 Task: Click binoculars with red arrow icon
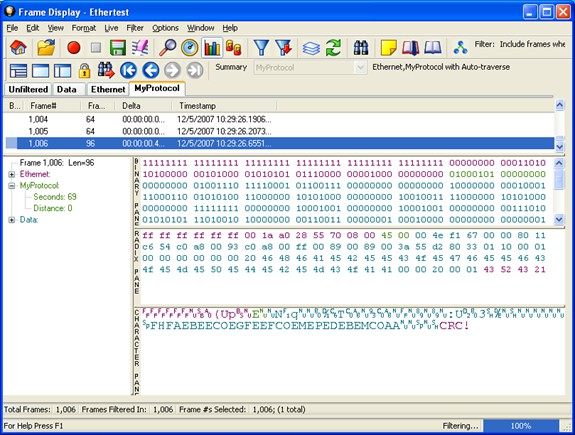pos(106,70)
